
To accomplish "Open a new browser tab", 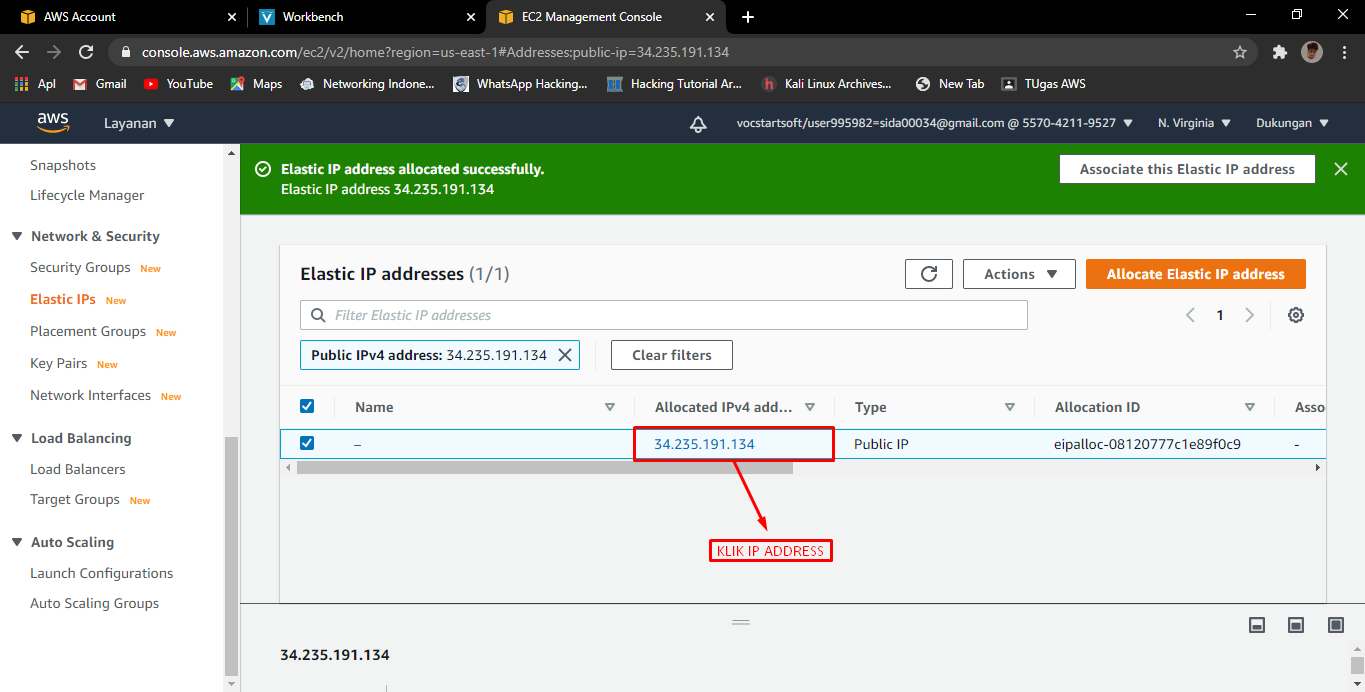I will pos(748,17).
